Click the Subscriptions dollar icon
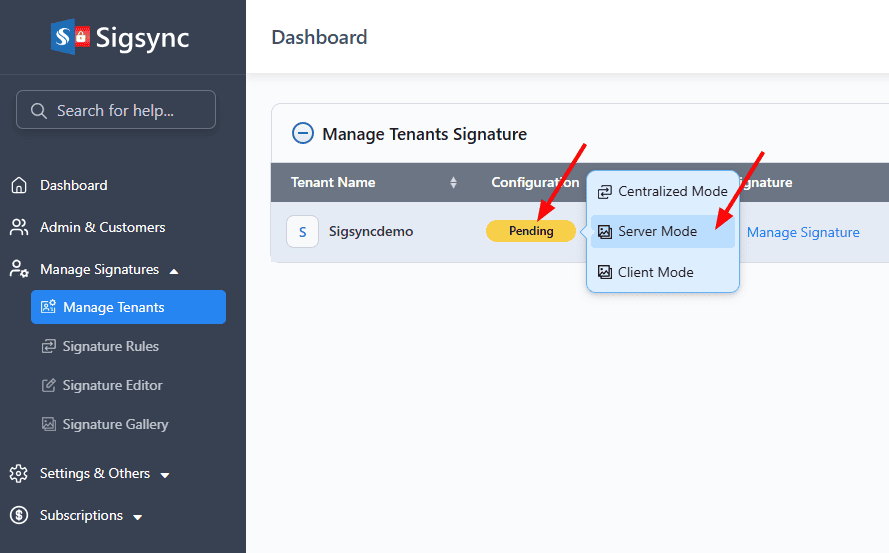Viewport: 889px width, 553px height. point(19,515)
